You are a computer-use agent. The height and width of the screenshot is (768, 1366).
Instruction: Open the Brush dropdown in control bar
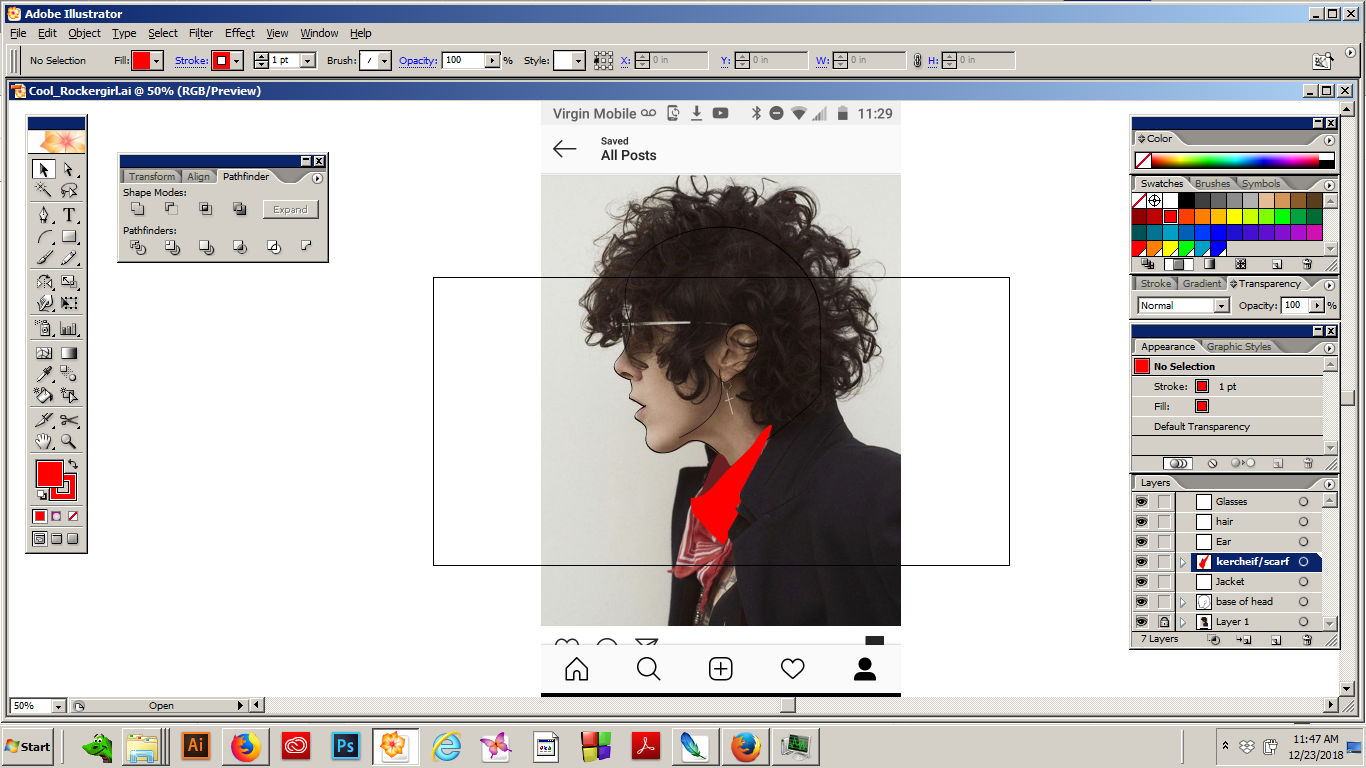point(385,61)
